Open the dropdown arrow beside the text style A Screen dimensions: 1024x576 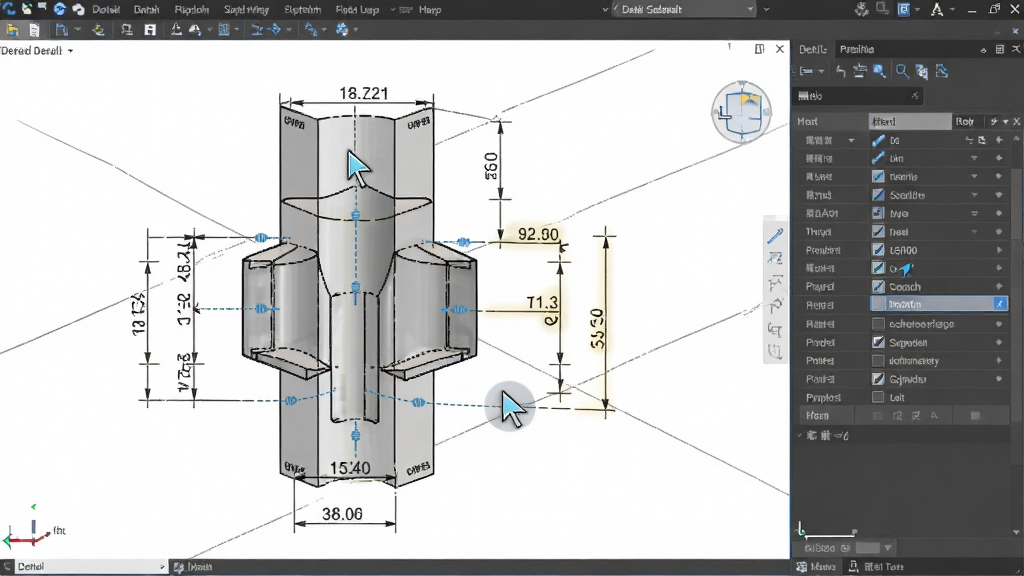point(953,9)
